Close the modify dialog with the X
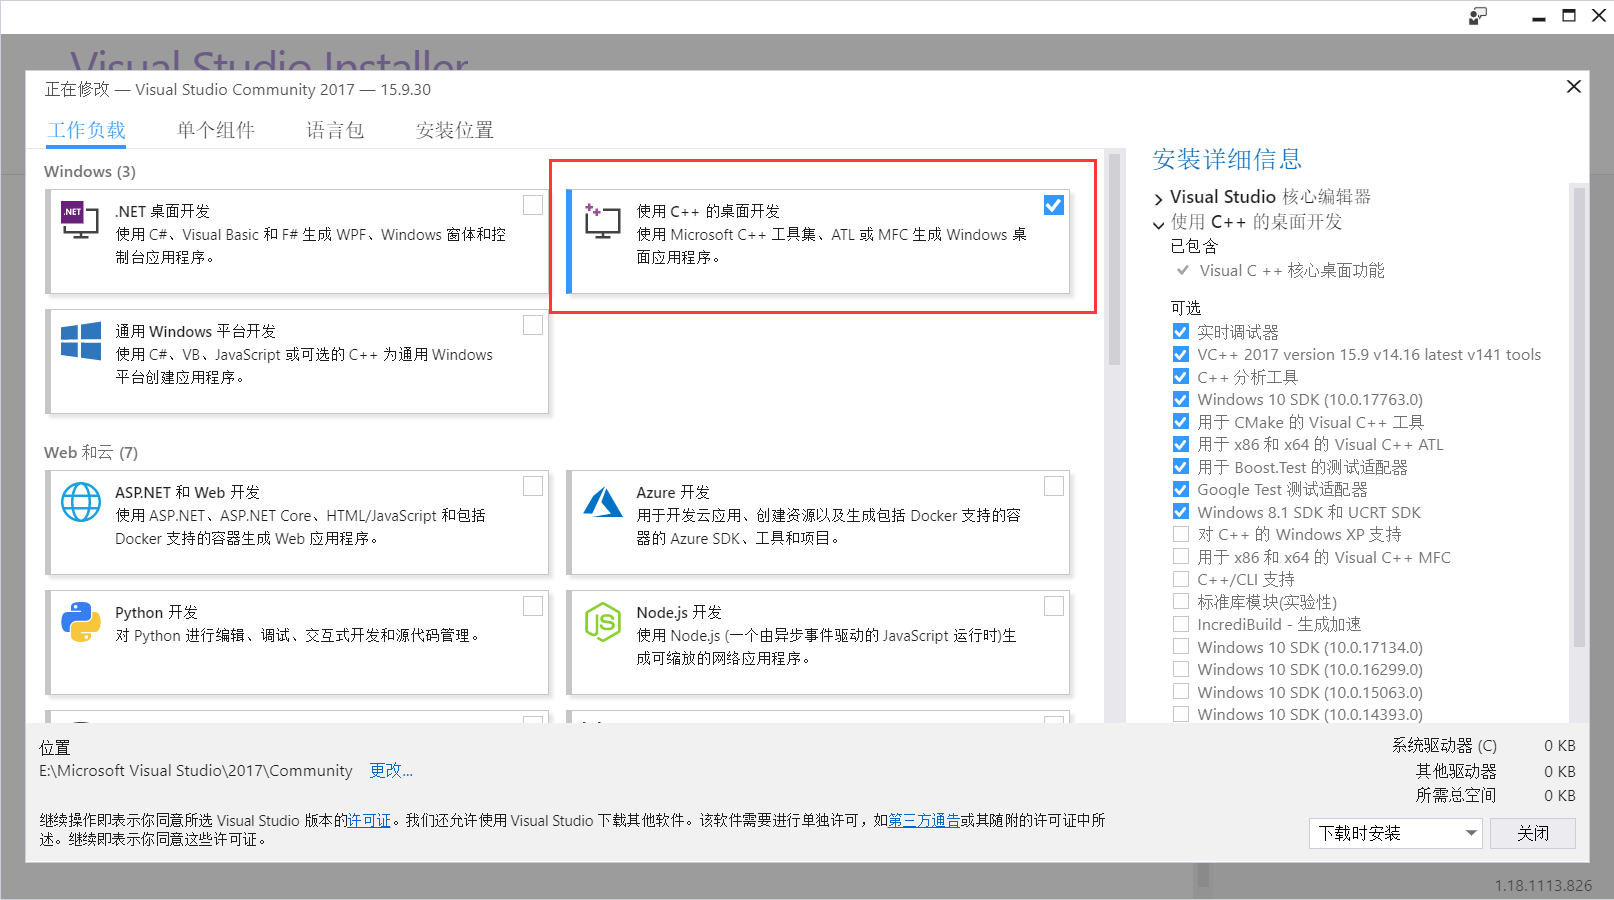This screenshot has height=900, width=1614. point(1573,87)
